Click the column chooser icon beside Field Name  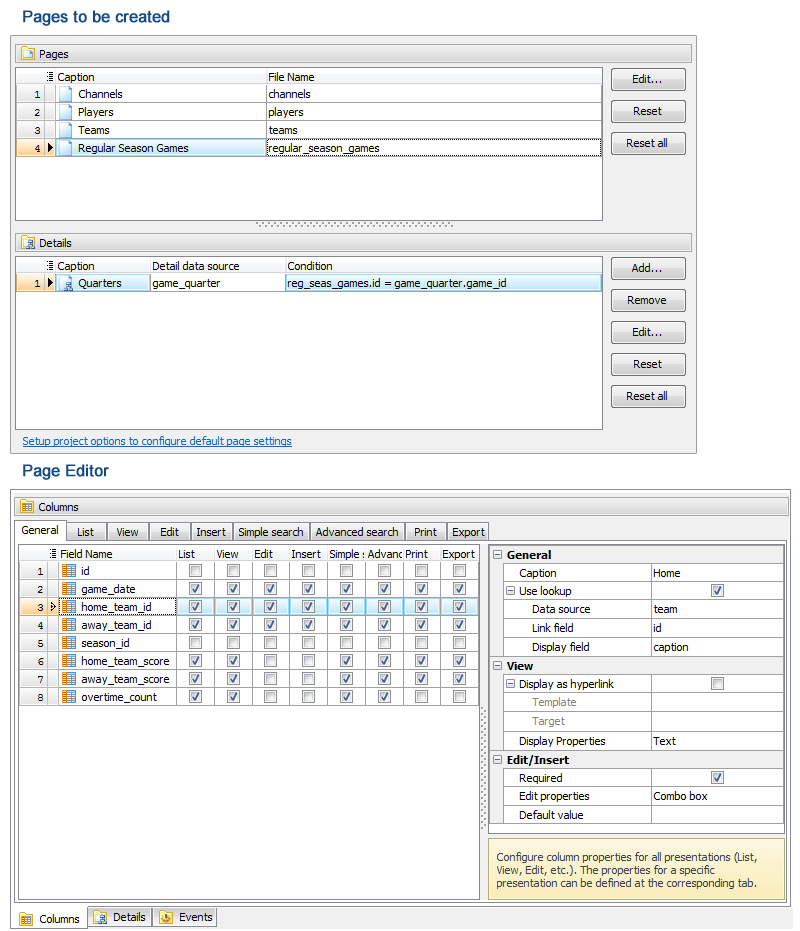pyautogui.click(x=52, y=554)
